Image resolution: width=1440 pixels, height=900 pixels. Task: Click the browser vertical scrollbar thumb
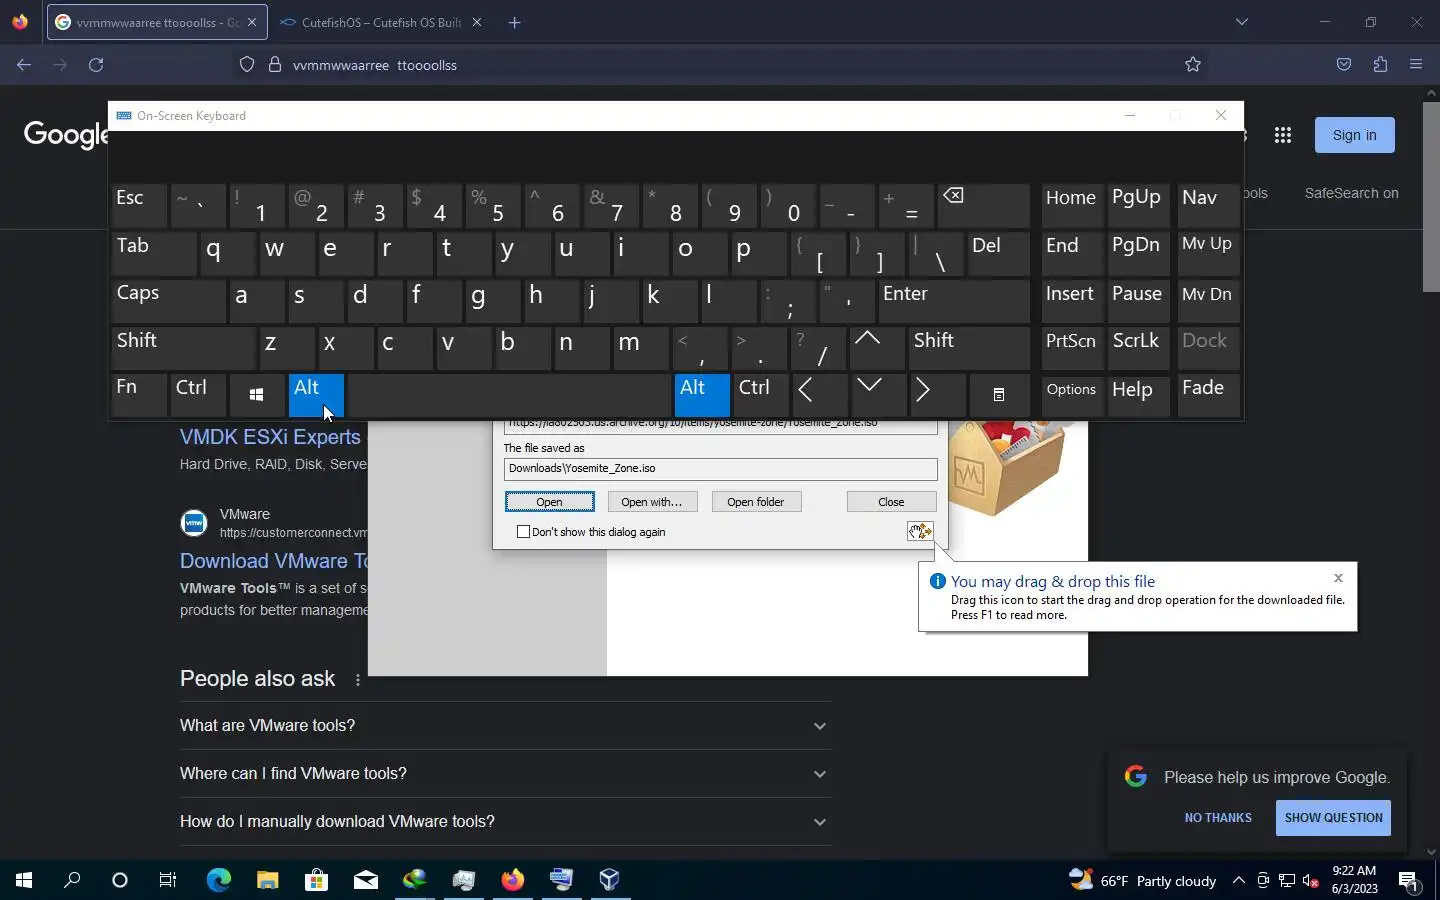point(1431,196)
